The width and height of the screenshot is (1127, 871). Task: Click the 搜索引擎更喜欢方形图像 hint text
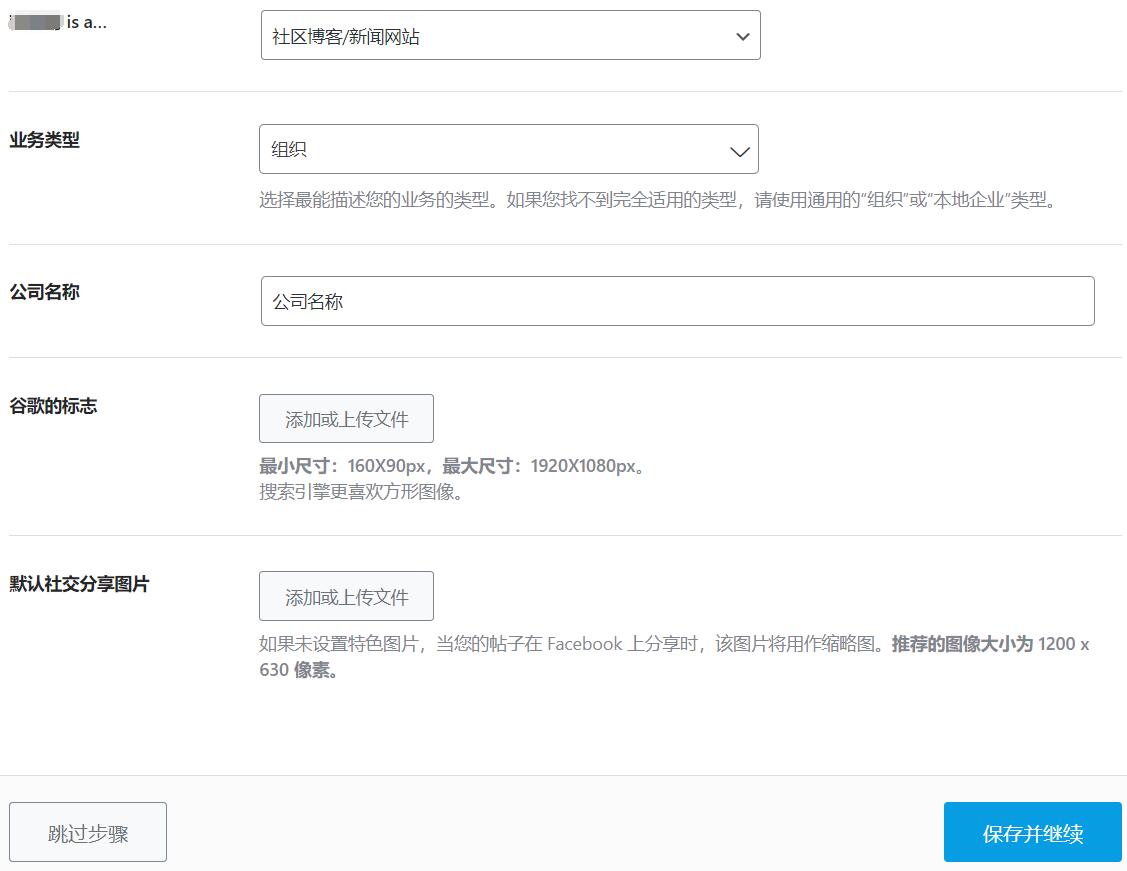[361, 492]
